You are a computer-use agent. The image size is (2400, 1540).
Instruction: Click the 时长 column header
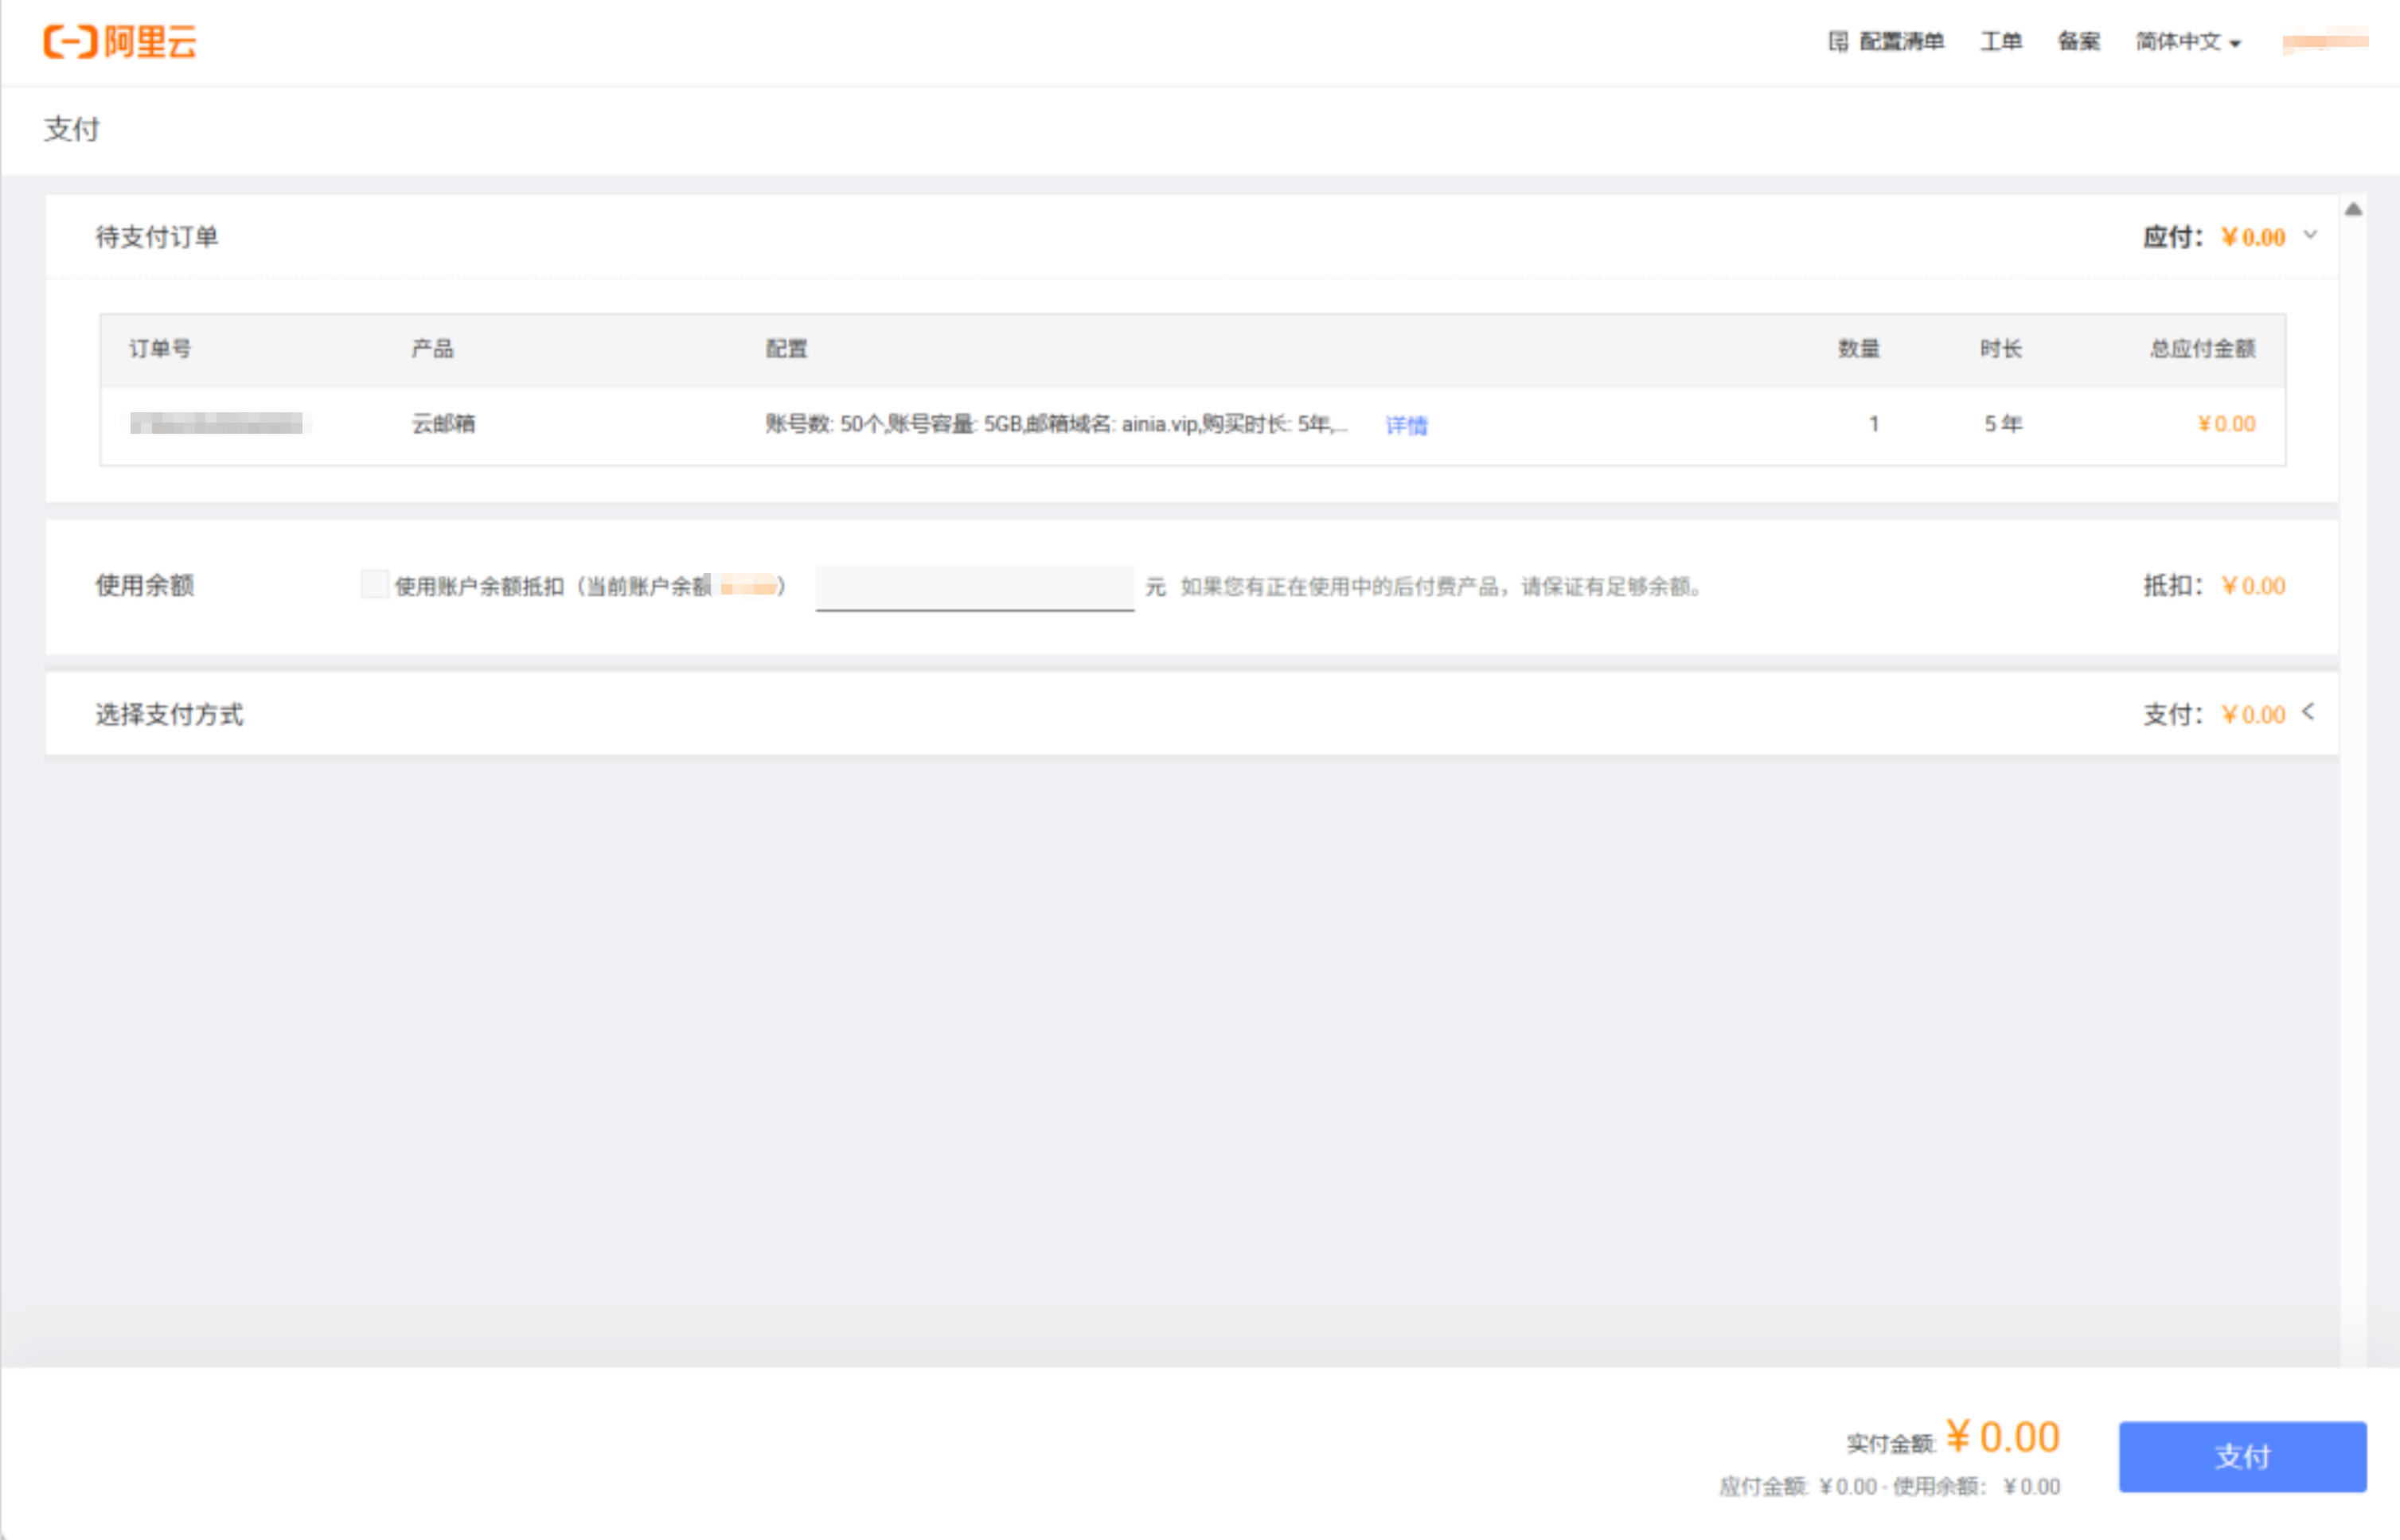tap(2001, 348)
